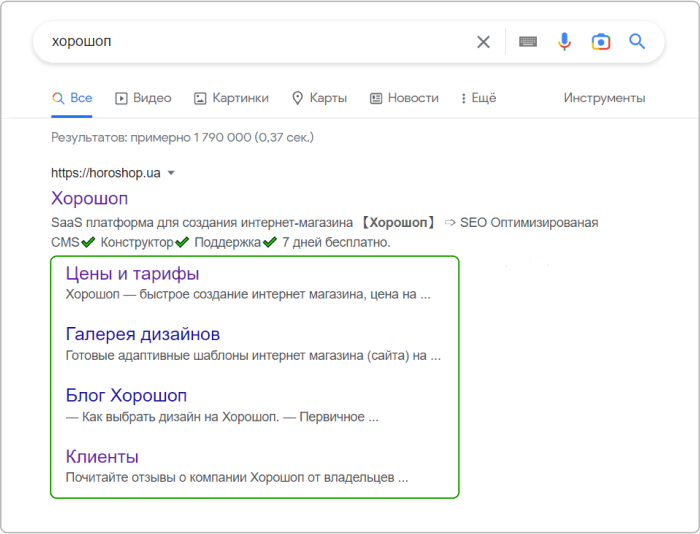Click the results count text 'Результатов: примерно 1 790 000'
This screenshot has width=700, height=534.
coord(151,137)
